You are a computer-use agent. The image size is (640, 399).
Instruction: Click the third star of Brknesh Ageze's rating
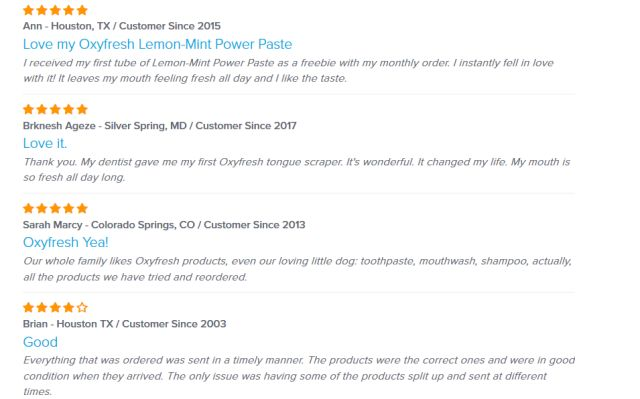coord(55,109)
